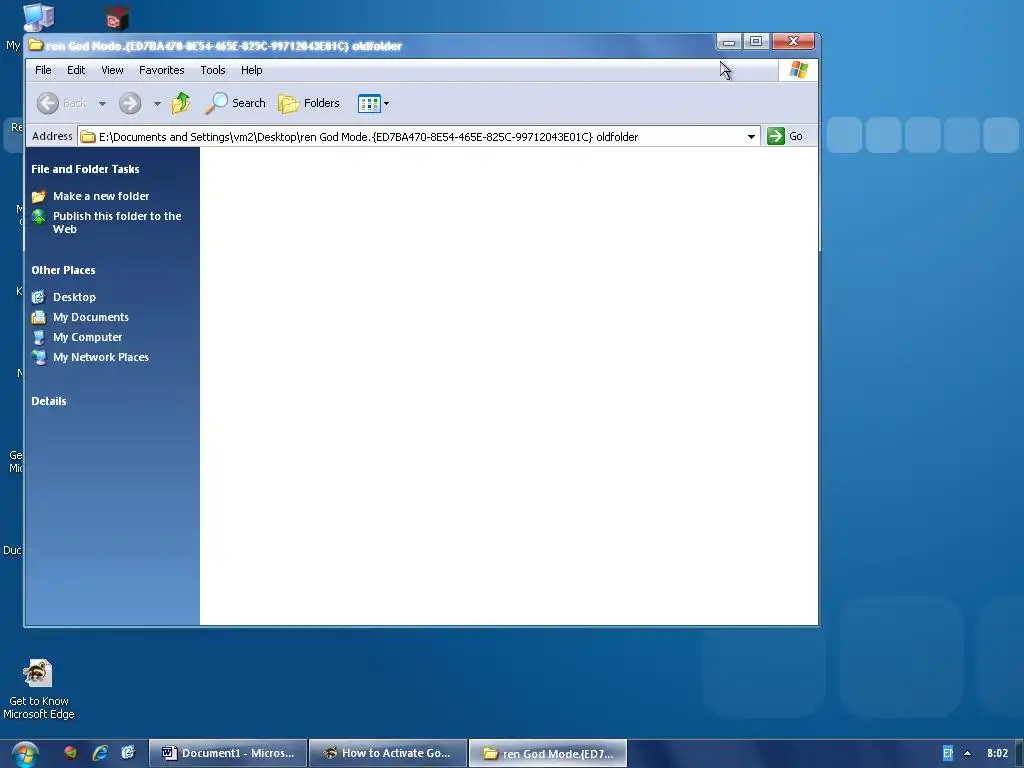Click the ren God Mode taskbar button
The width and height of the screenshot is (1024, 768).
click(548, 754)
